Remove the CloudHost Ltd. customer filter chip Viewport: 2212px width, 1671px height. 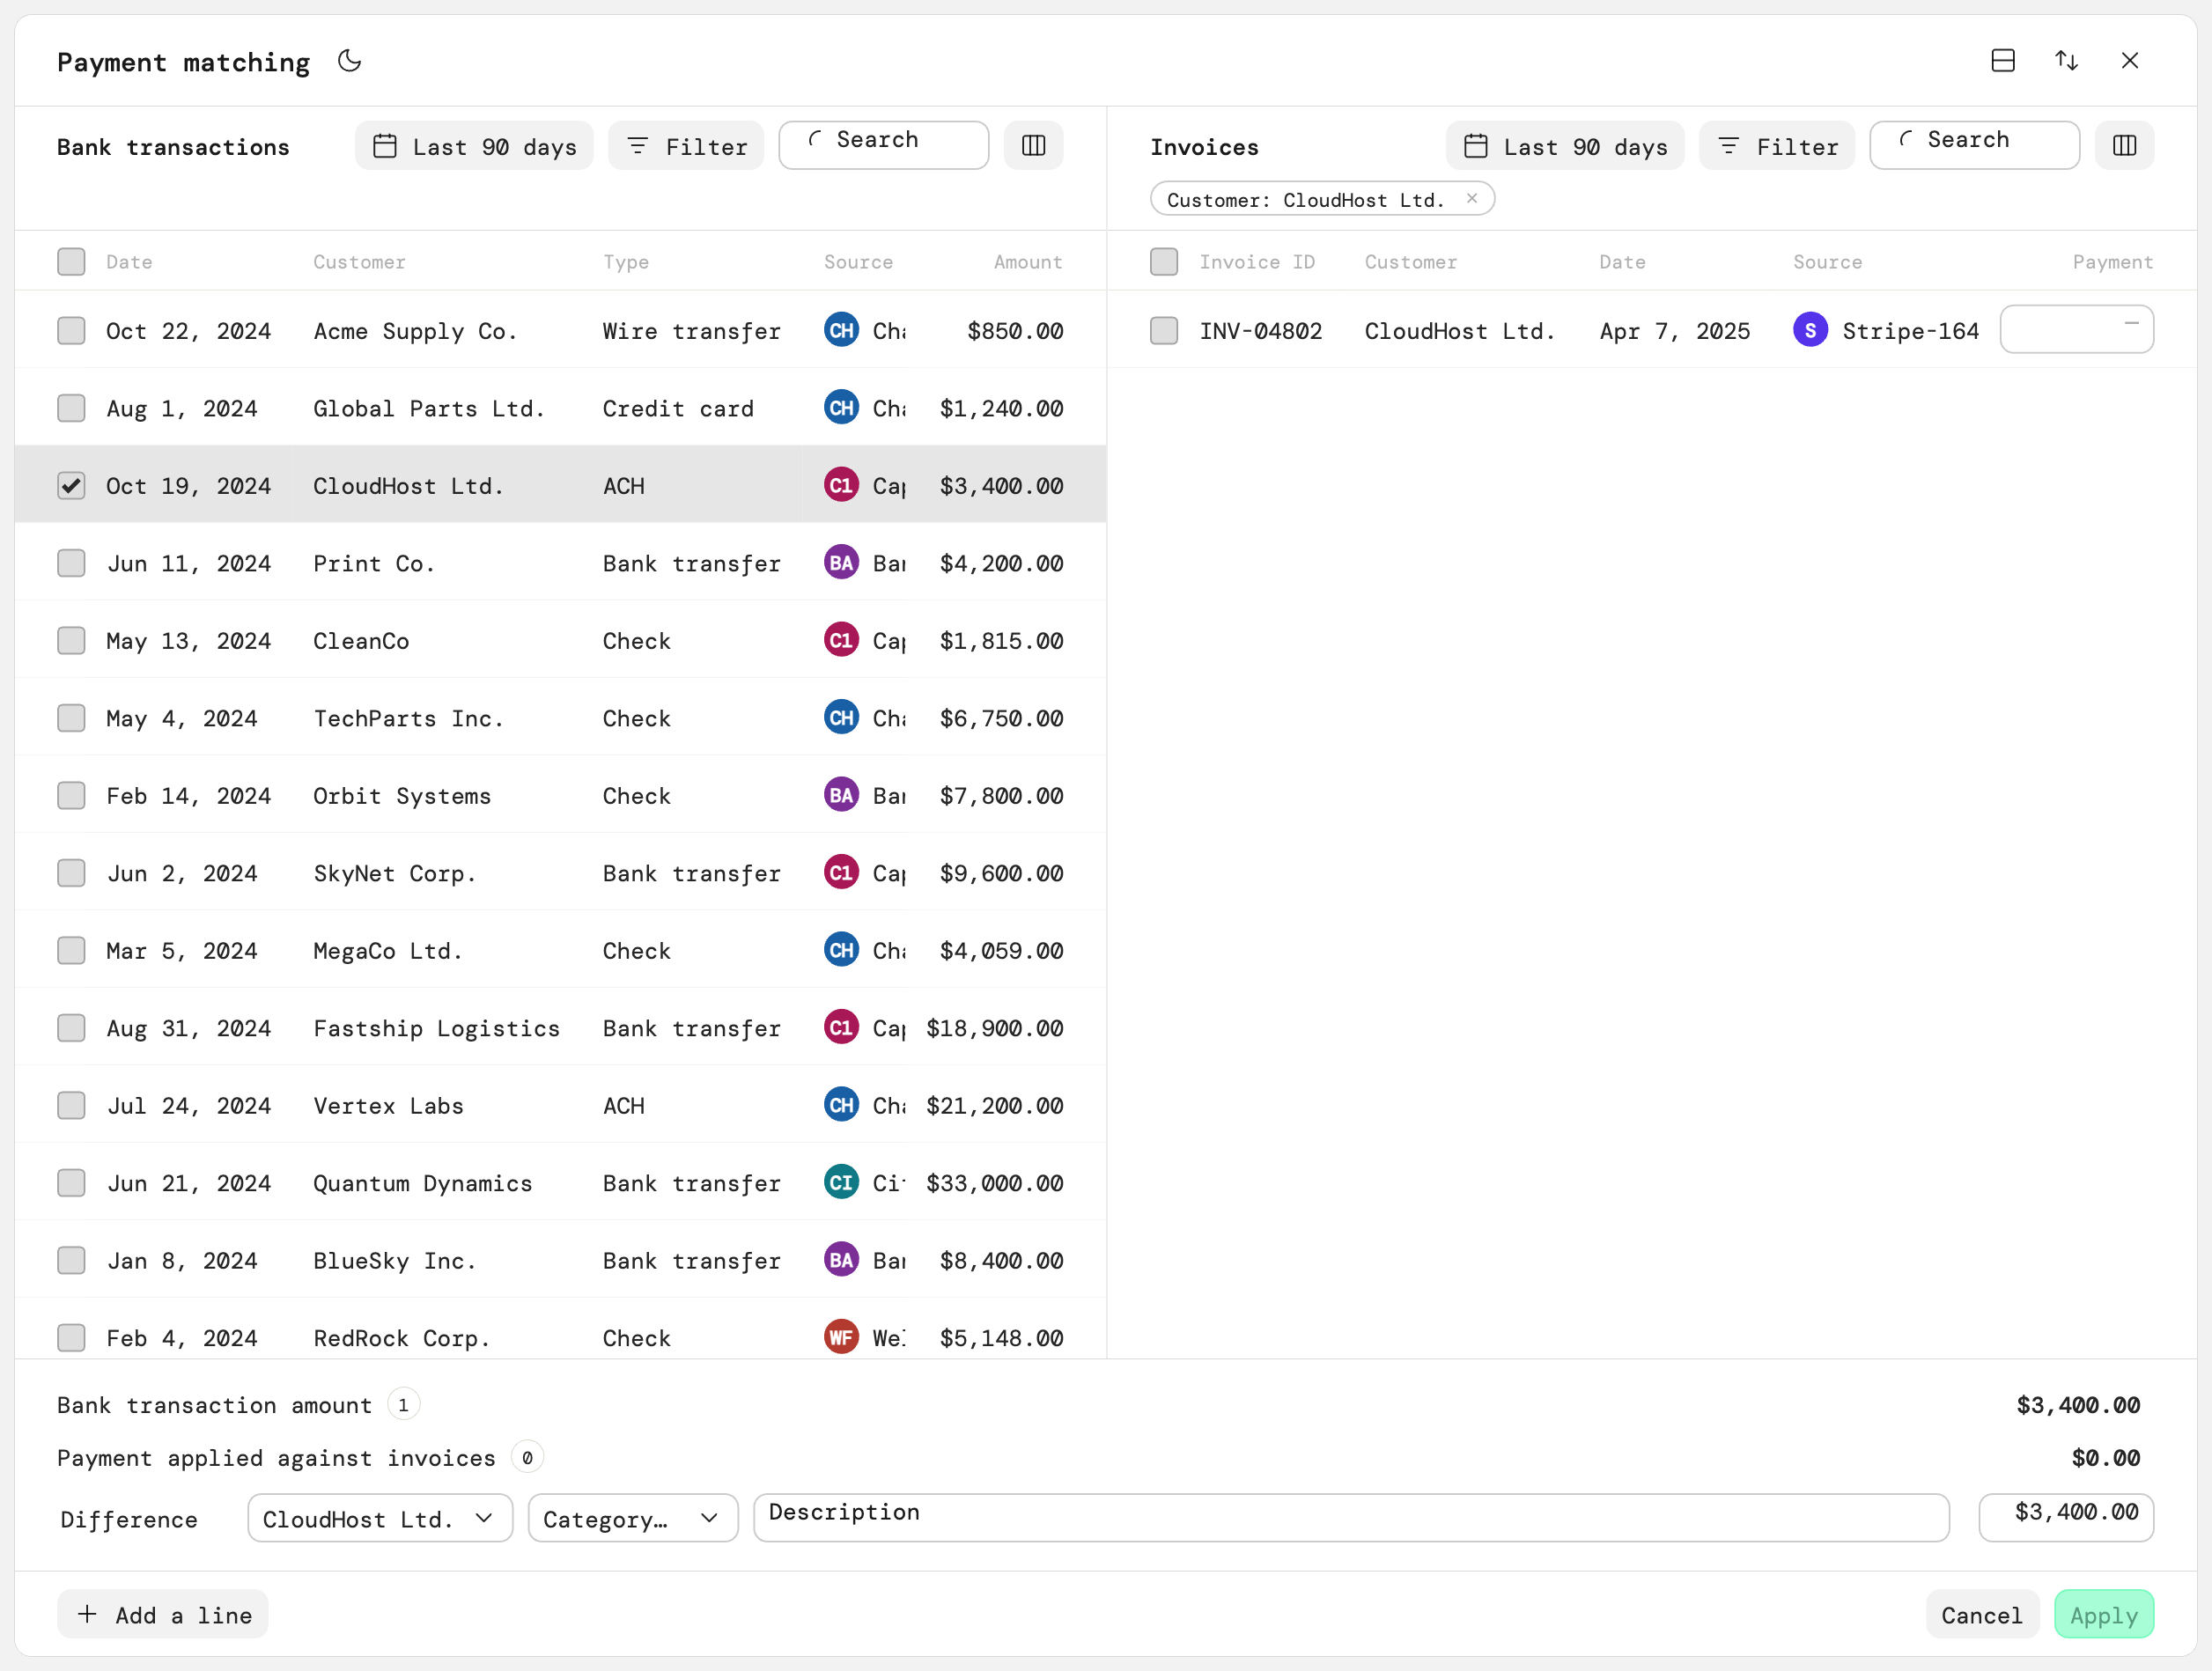point(1472,199)
